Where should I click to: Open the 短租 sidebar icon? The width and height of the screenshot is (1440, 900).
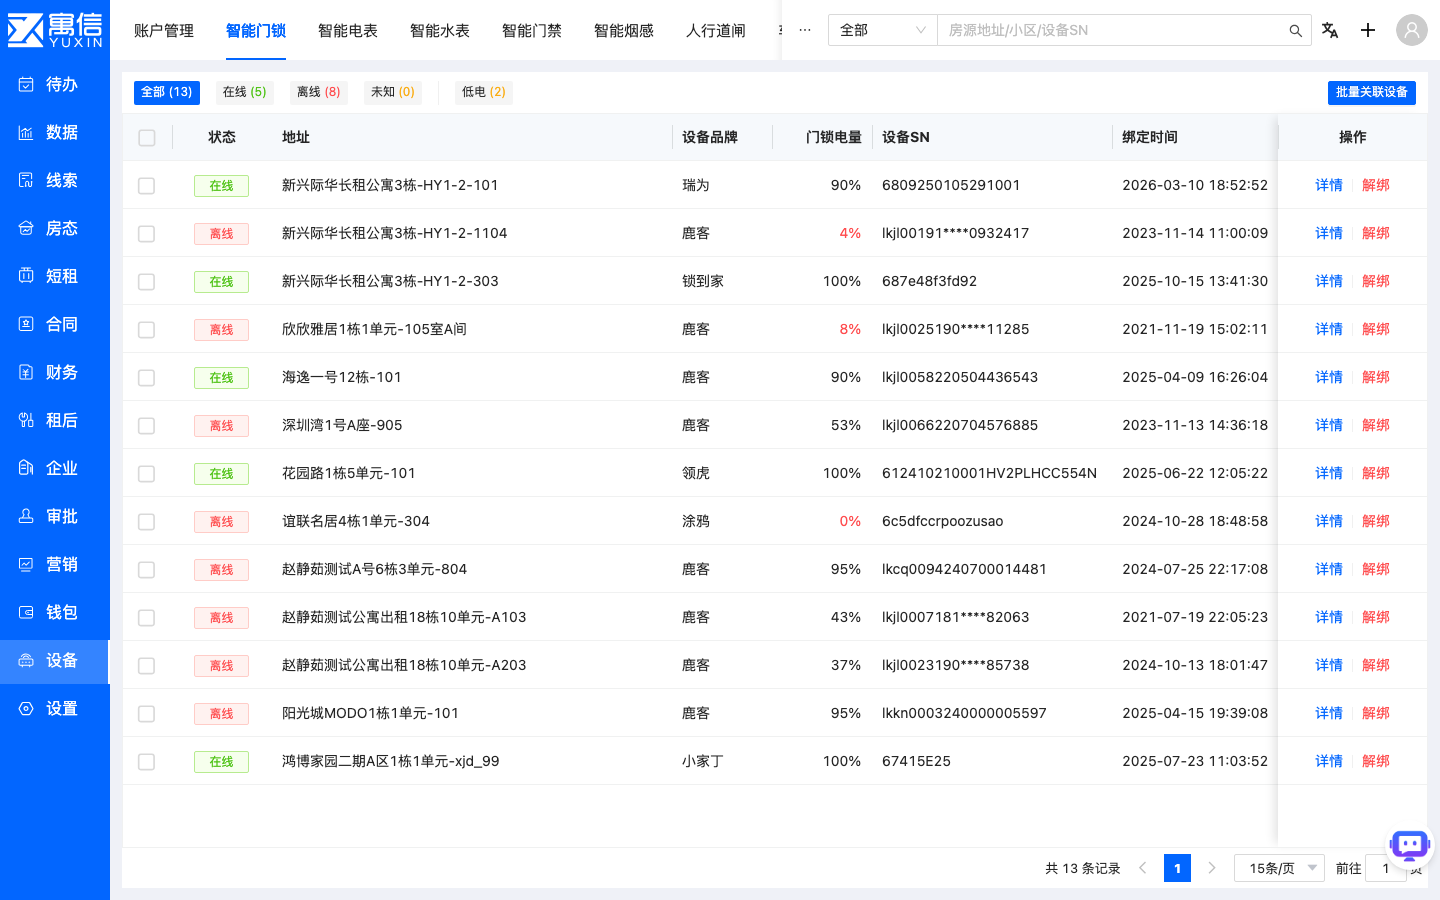point(26,276)
